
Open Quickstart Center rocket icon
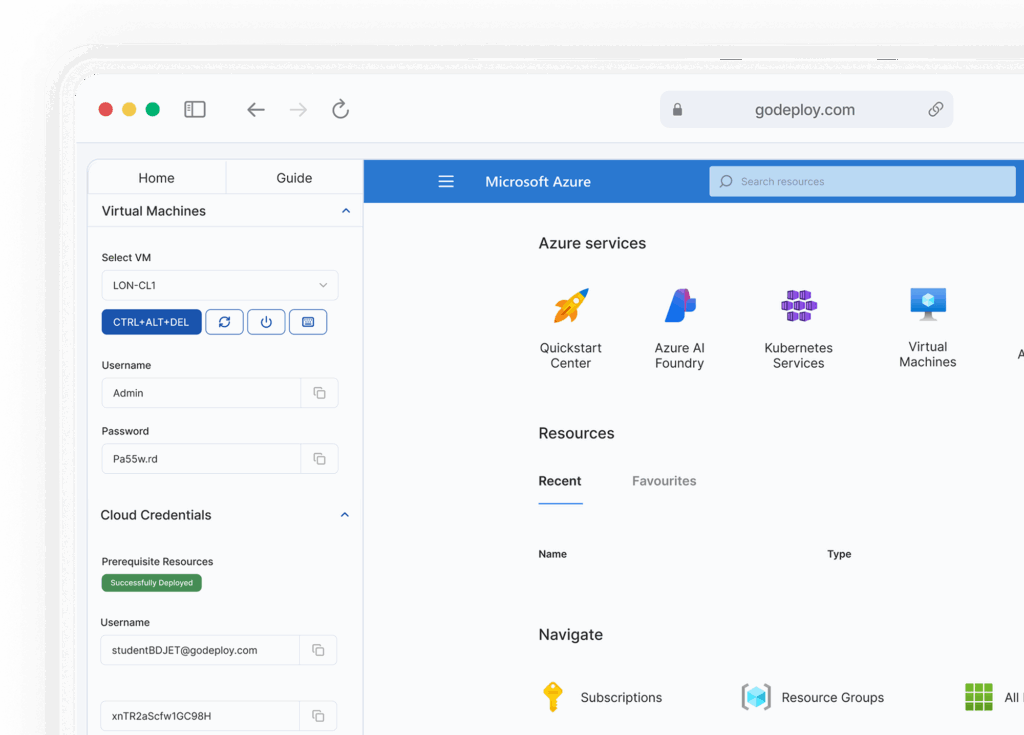coord(571,306)
